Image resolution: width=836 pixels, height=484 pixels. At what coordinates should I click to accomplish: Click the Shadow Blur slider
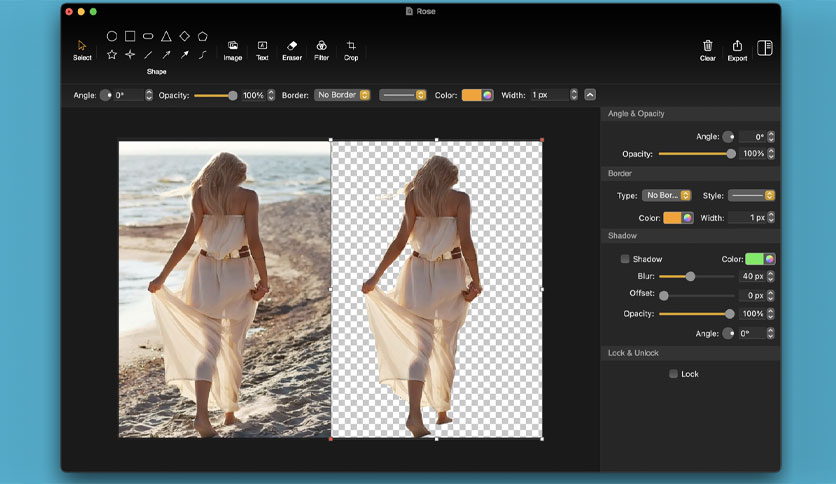pyautogui.click(x=697, y=276)
